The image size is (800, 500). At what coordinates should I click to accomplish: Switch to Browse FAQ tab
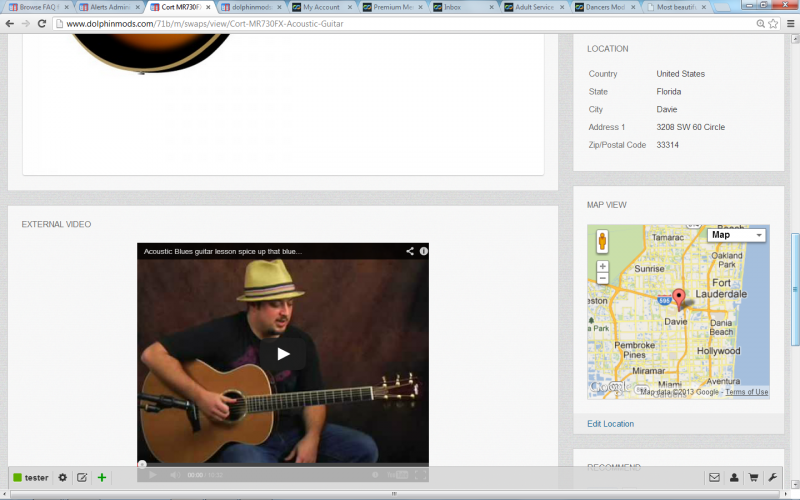38,7
